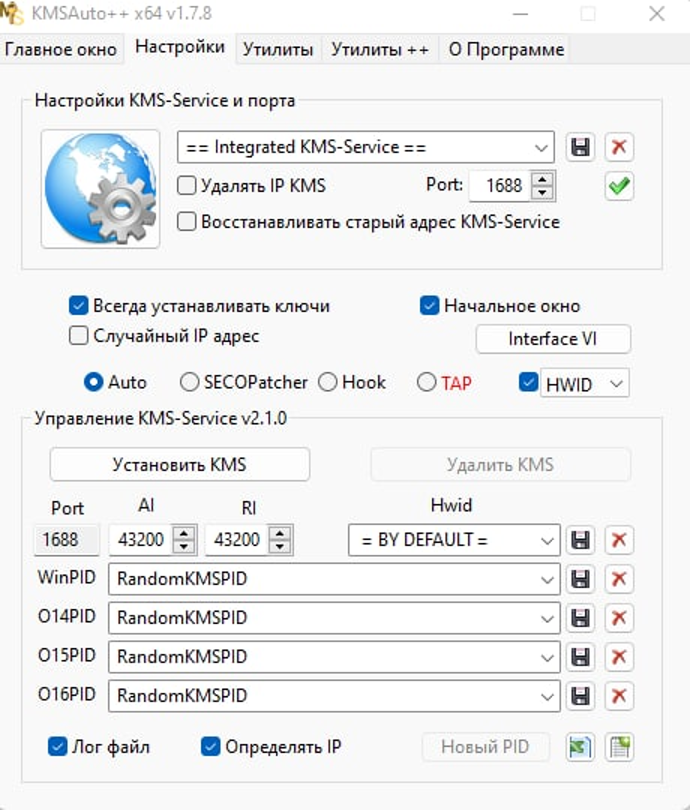Uncheck Всегда устанавливать ключи

79,306
